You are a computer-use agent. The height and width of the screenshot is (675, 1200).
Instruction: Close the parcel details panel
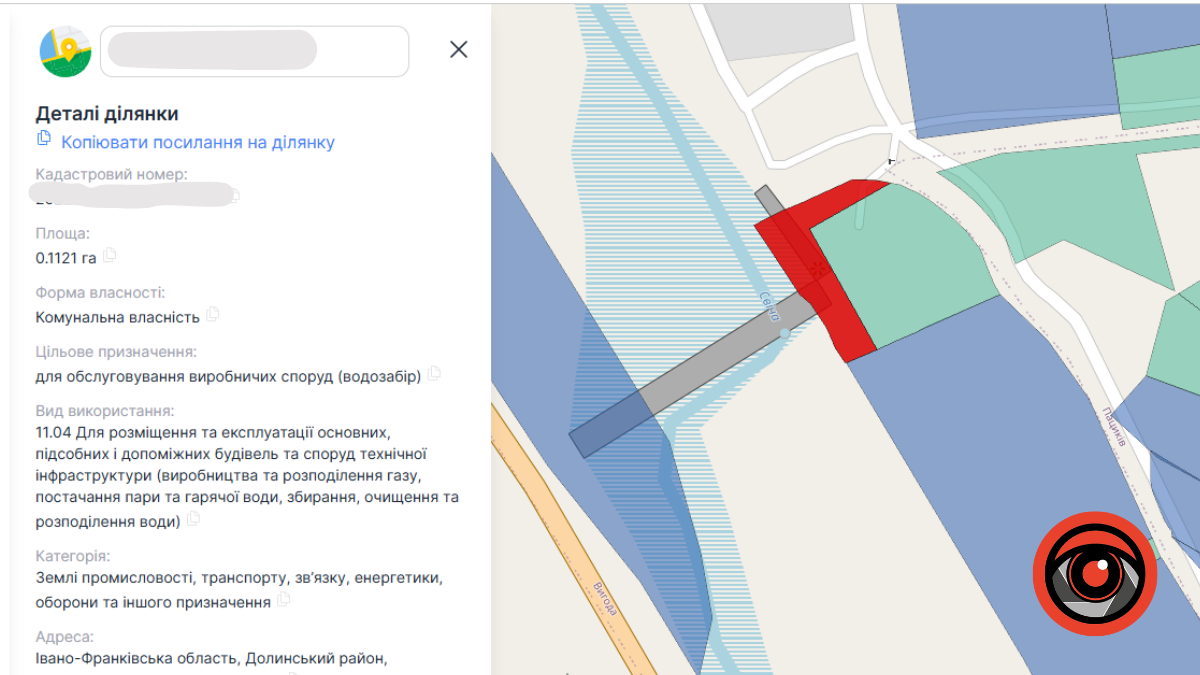tap(459, 50)
